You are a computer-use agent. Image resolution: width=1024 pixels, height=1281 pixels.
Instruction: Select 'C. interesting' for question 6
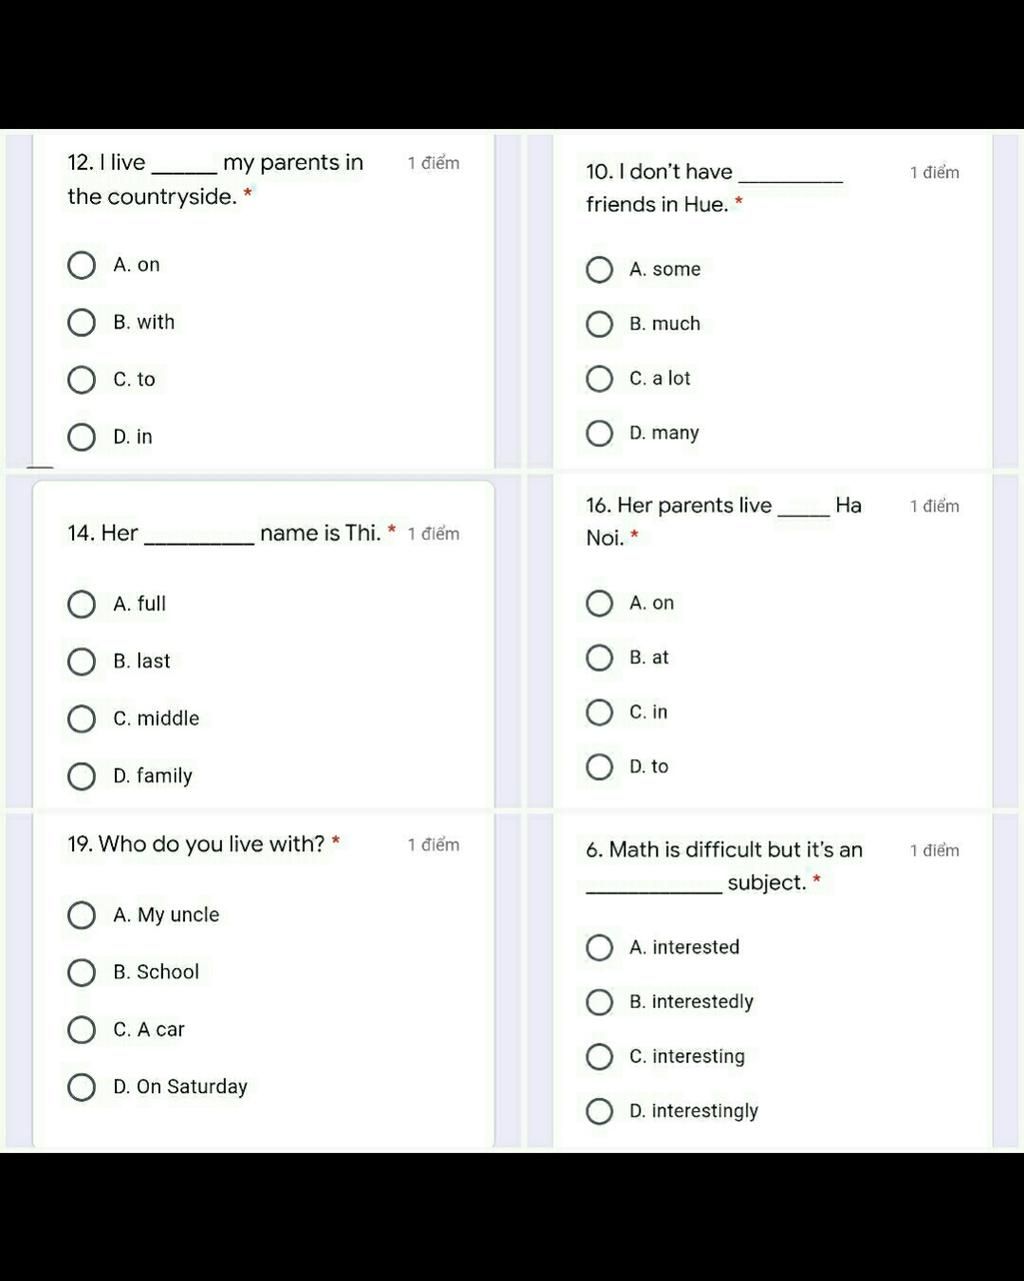coord(599,1057)
